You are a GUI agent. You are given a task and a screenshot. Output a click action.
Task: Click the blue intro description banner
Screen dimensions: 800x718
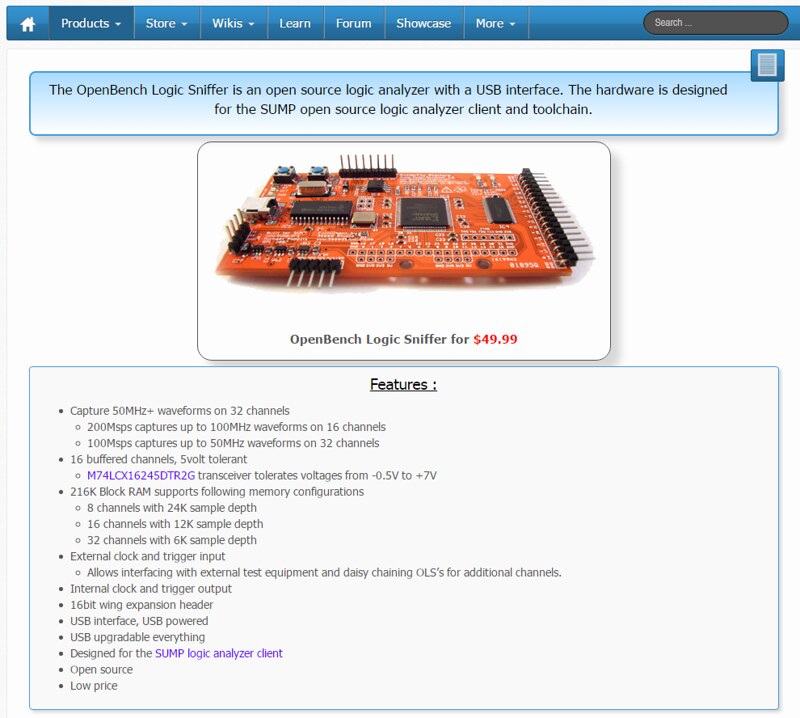(x=403, y=100)
